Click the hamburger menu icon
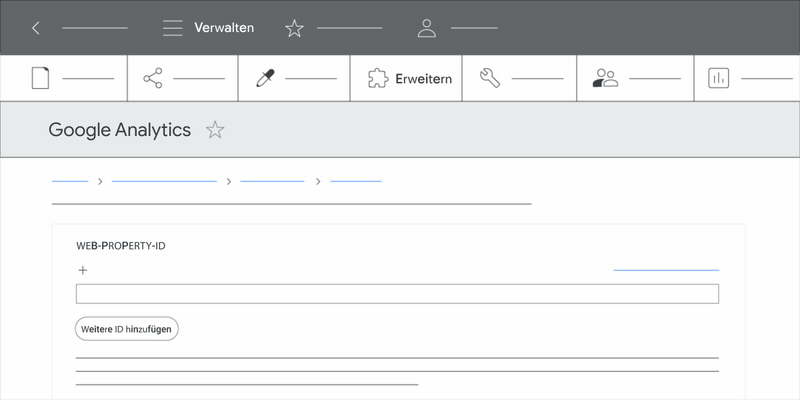The height and width of the screenshot is (400, 800). tap(172, 28)
